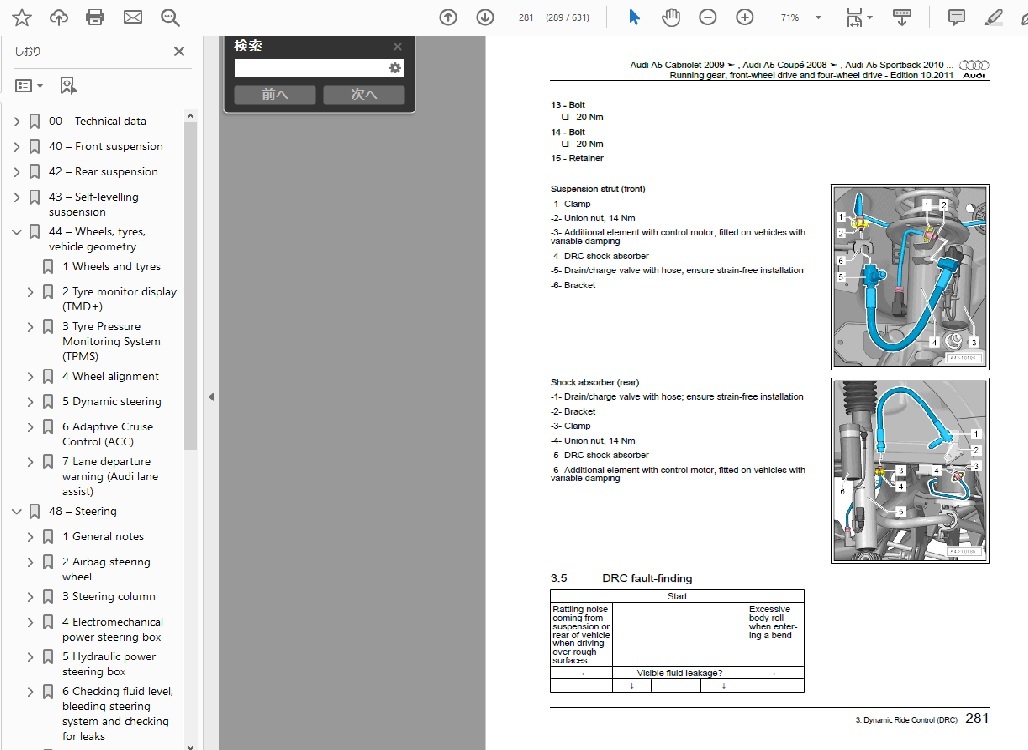Go to next page with down arrow
The width and height of the screenshot is (1028, 750).
(x=485, y=18)
